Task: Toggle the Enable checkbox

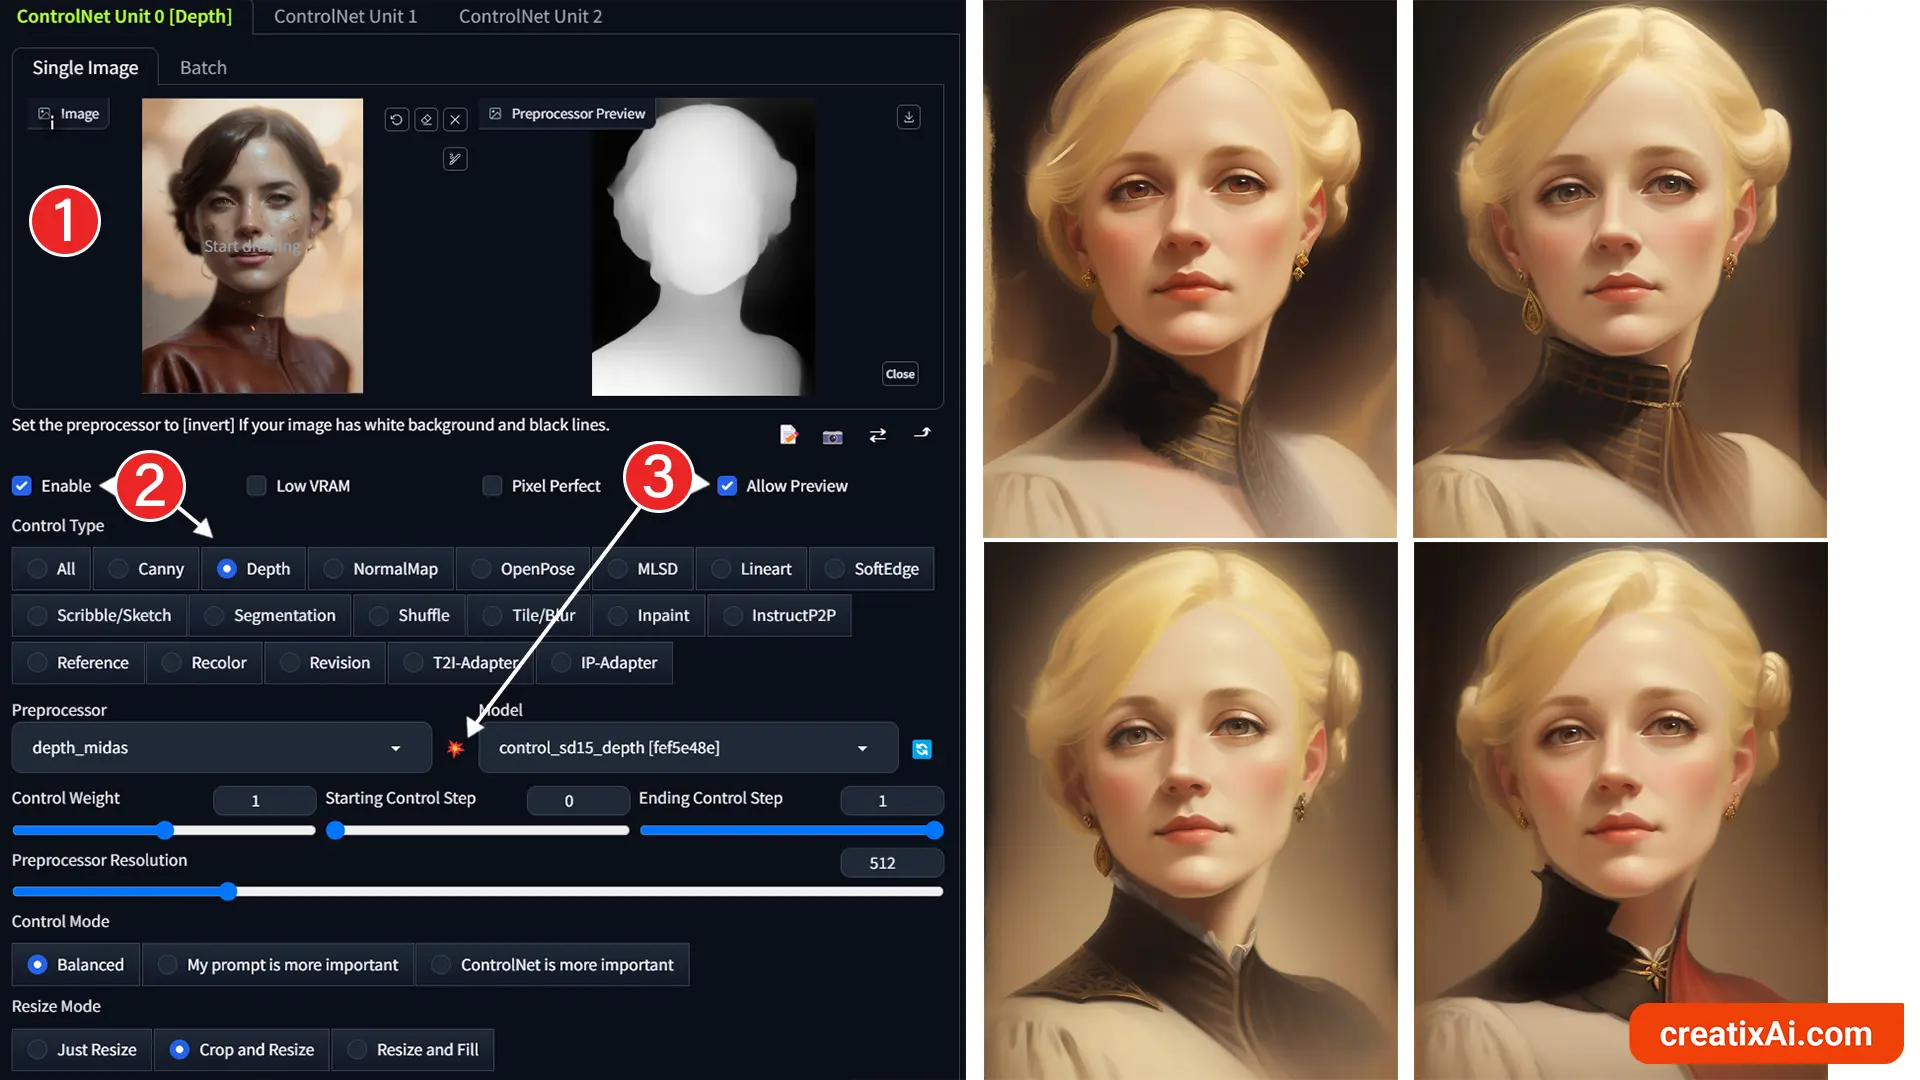Action: click(22, 486)
